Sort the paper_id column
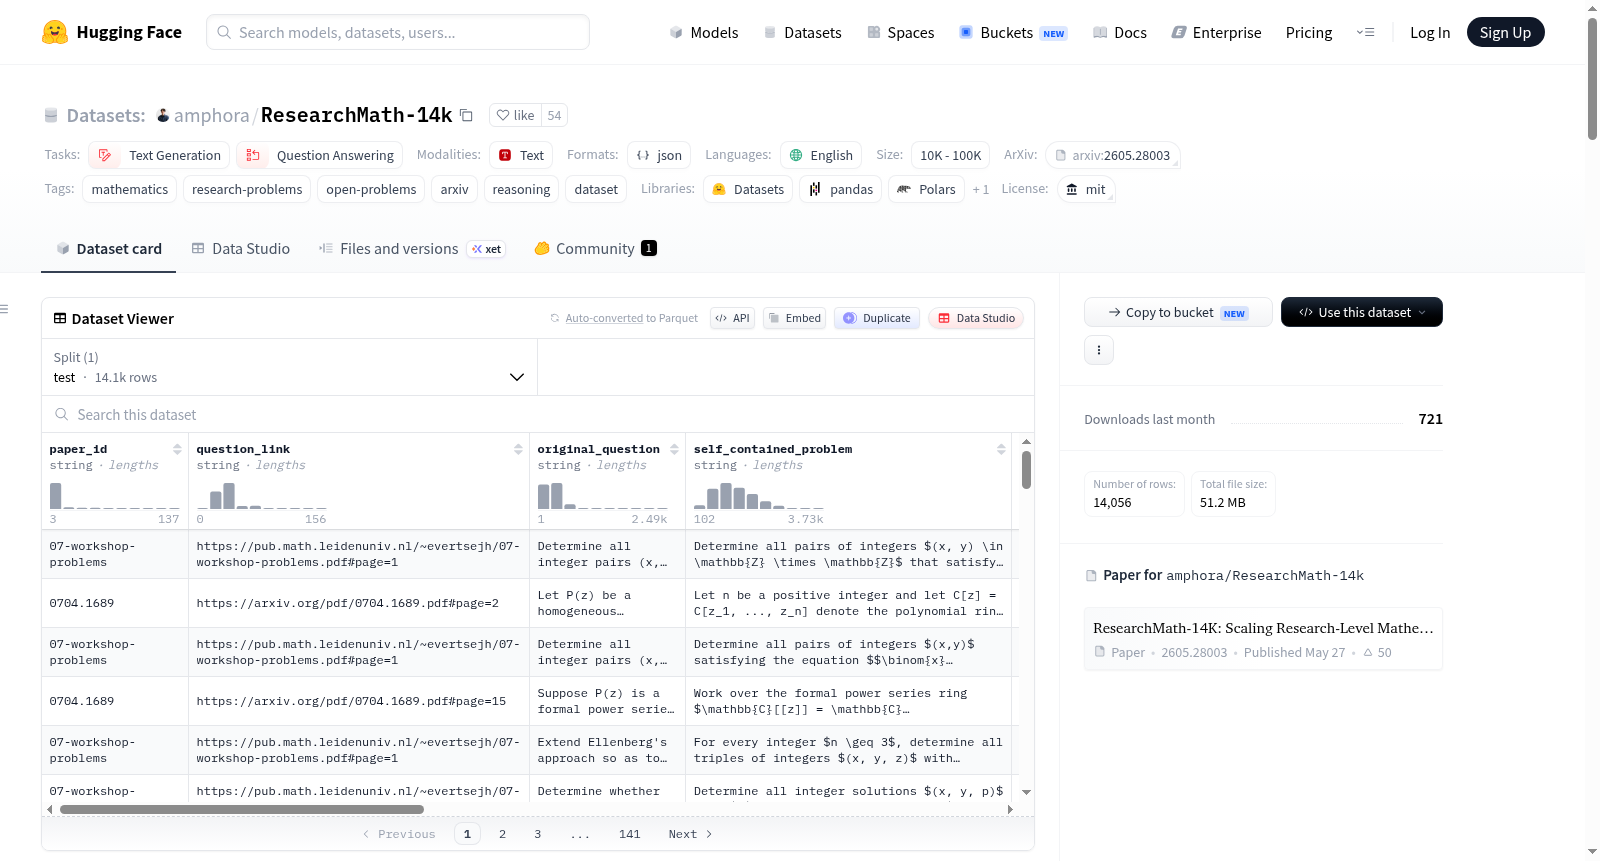 177,449
